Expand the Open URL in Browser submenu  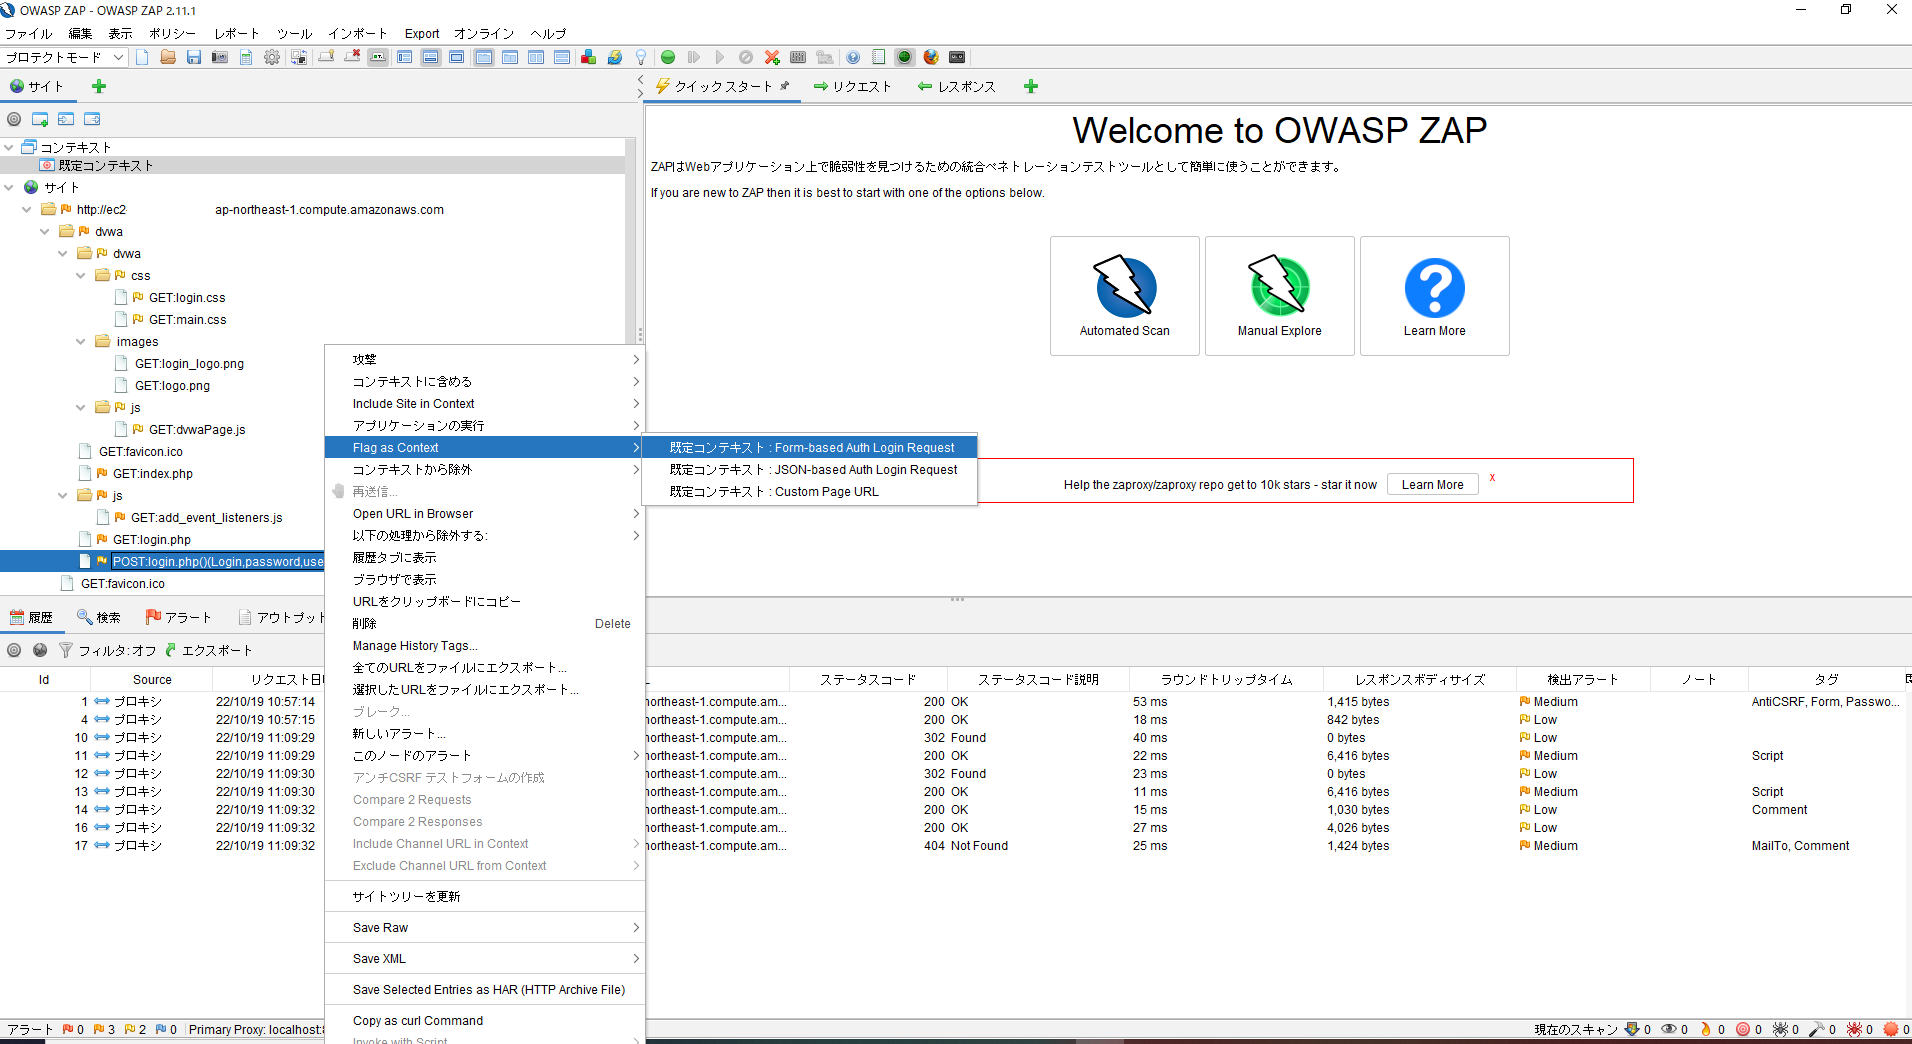485,513
